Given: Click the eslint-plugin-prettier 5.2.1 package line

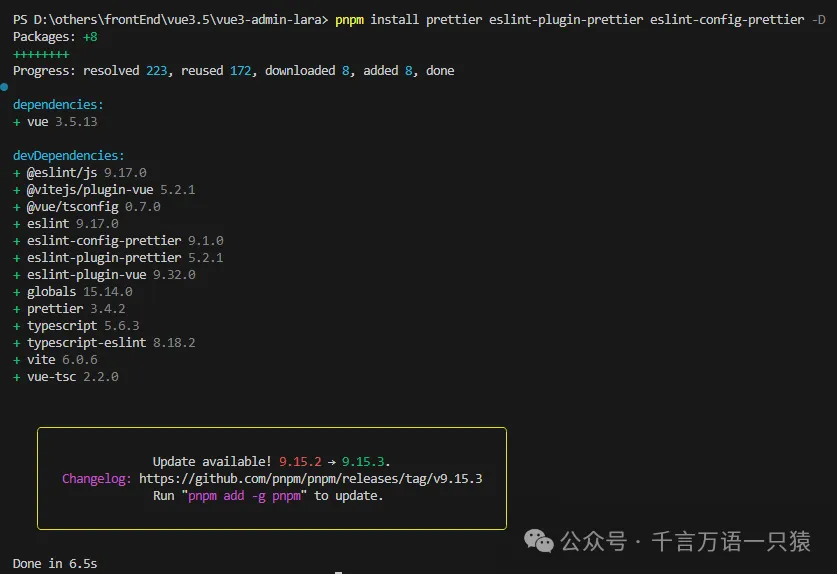Looking at the screenshot, I should point(118,257).
